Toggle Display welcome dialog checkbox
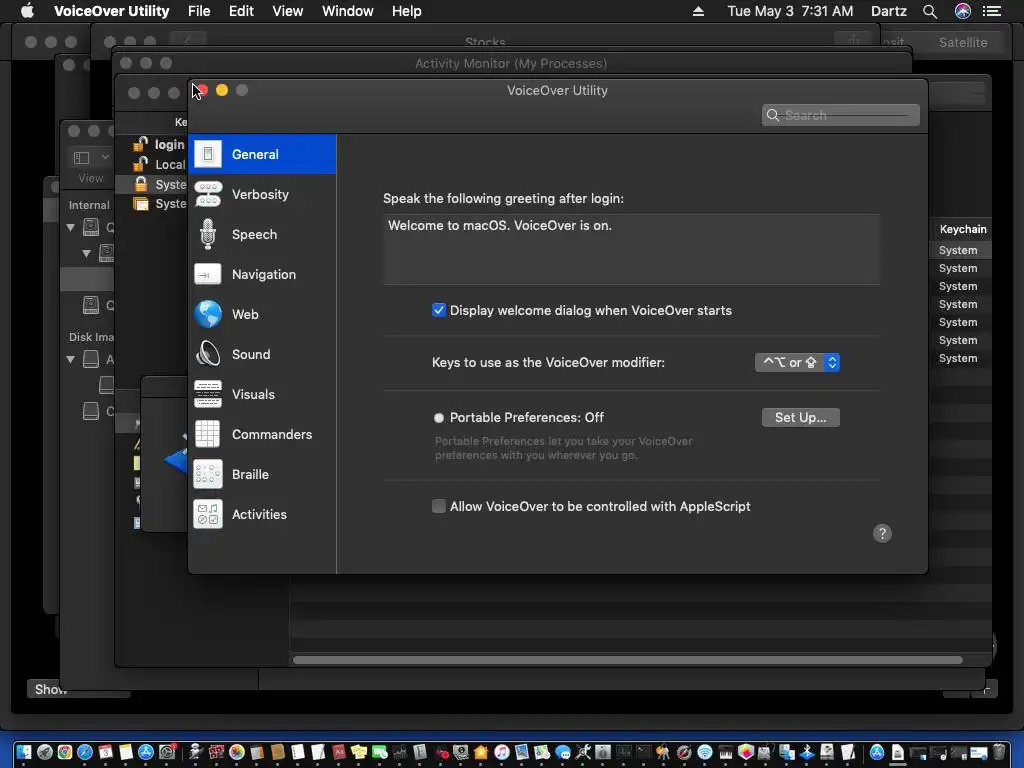This screenshot has height=768, width=1024. tap(439, 310)
